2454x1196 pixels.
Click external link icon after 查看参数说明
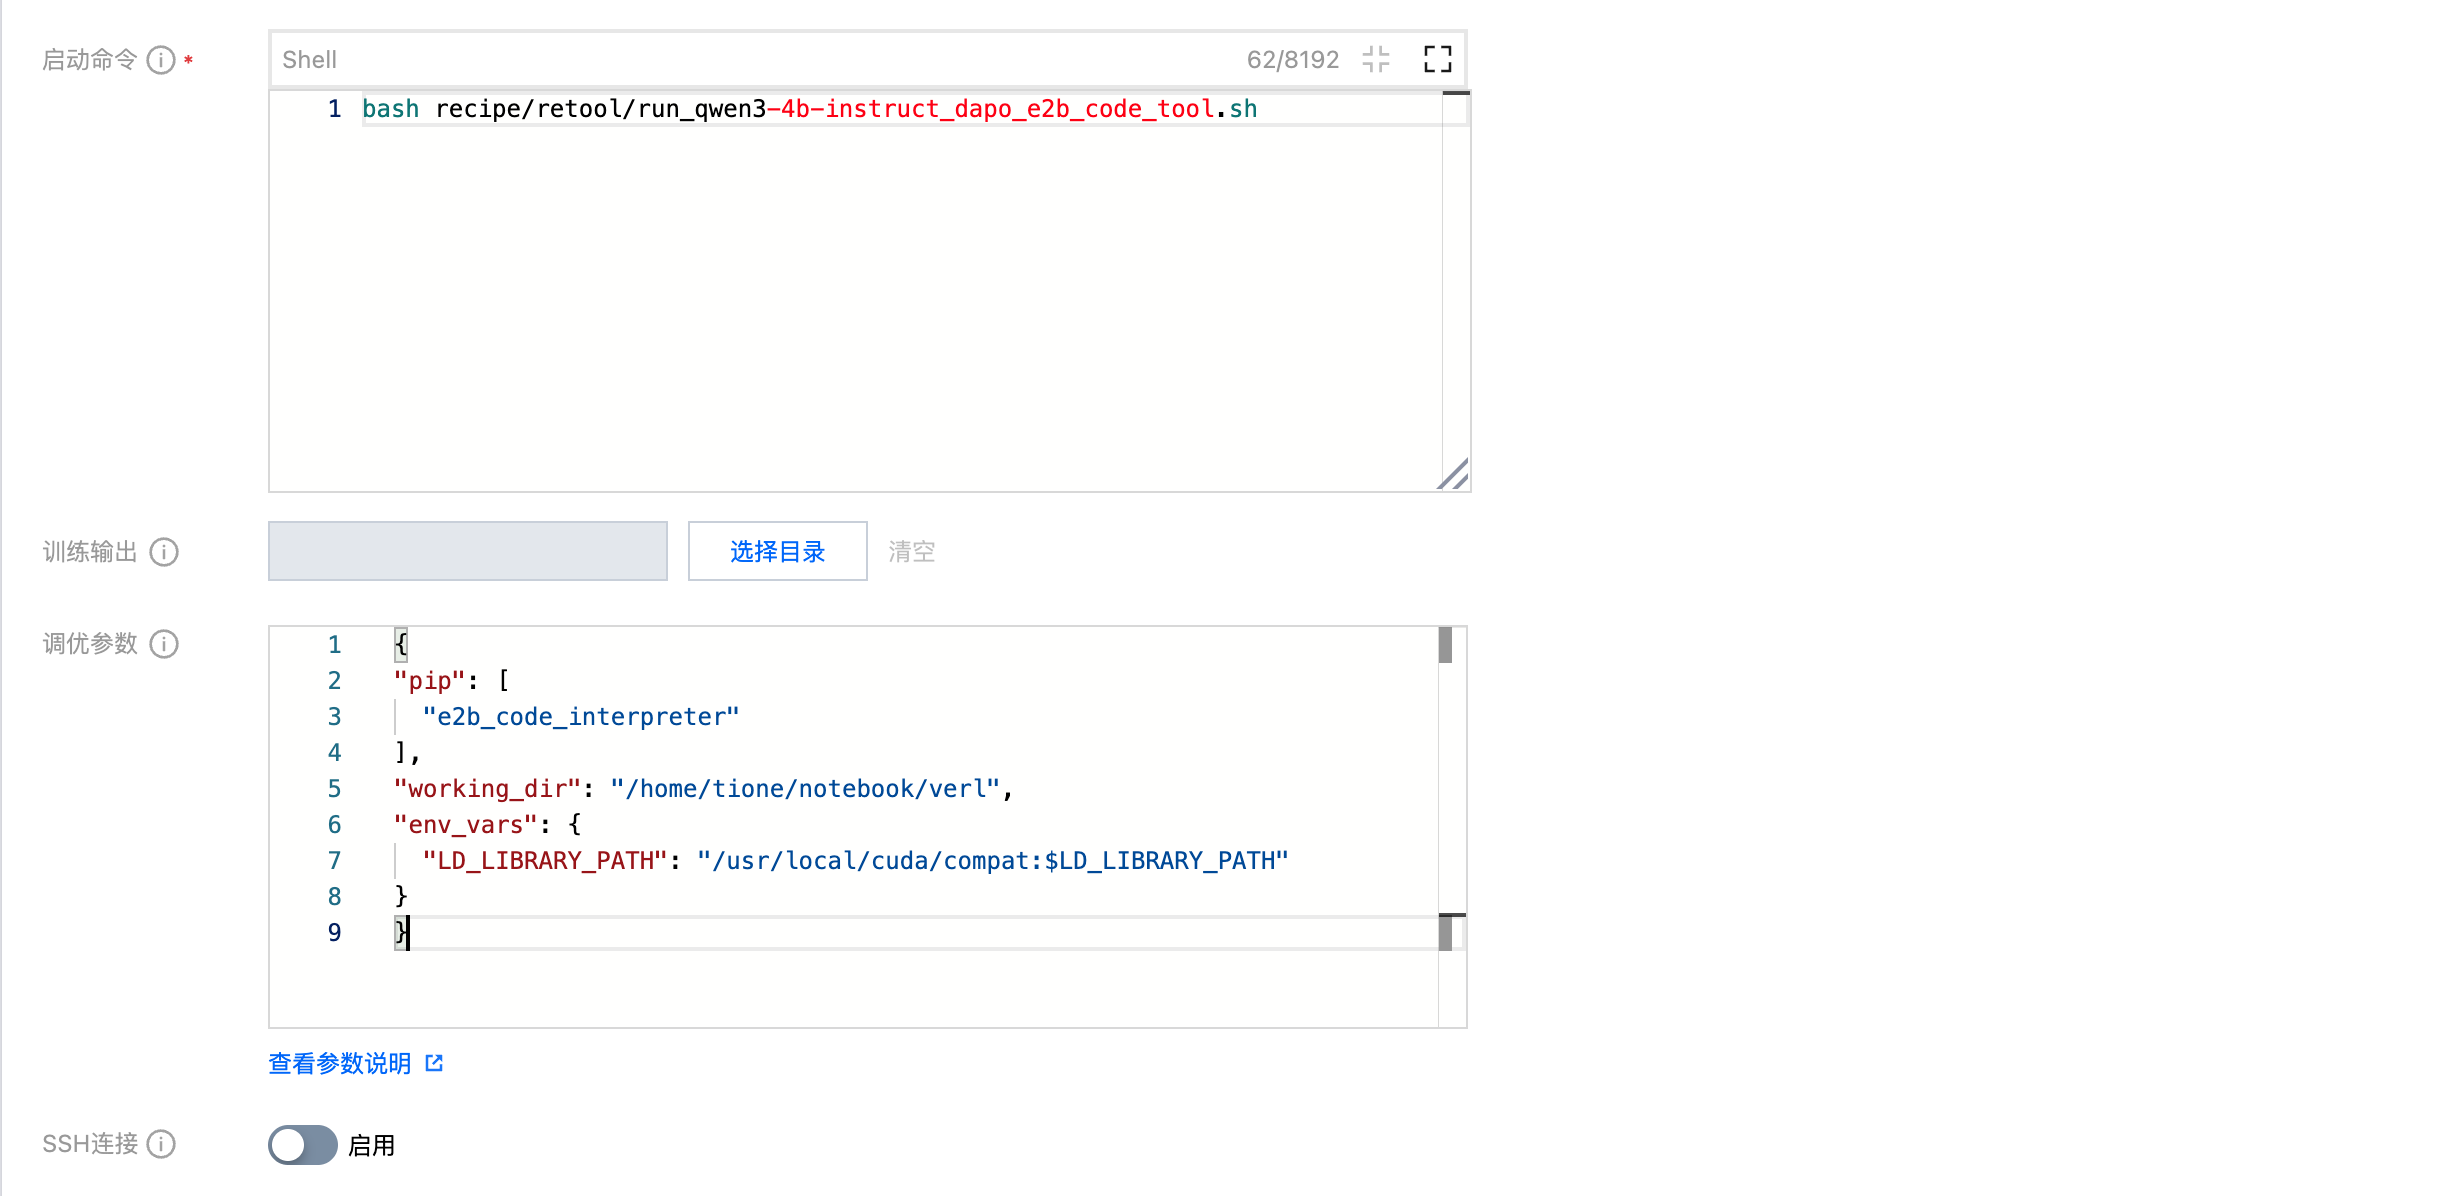pyautogui.click(x=434, y=1063)
